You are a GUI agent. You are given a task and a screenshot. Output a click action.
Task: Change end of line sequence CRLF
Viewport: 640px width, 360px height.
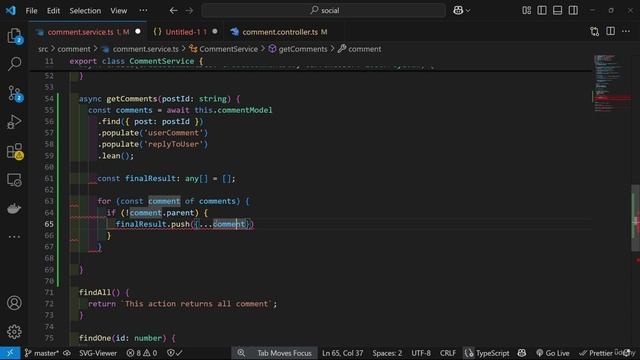[x=448, y=353]
